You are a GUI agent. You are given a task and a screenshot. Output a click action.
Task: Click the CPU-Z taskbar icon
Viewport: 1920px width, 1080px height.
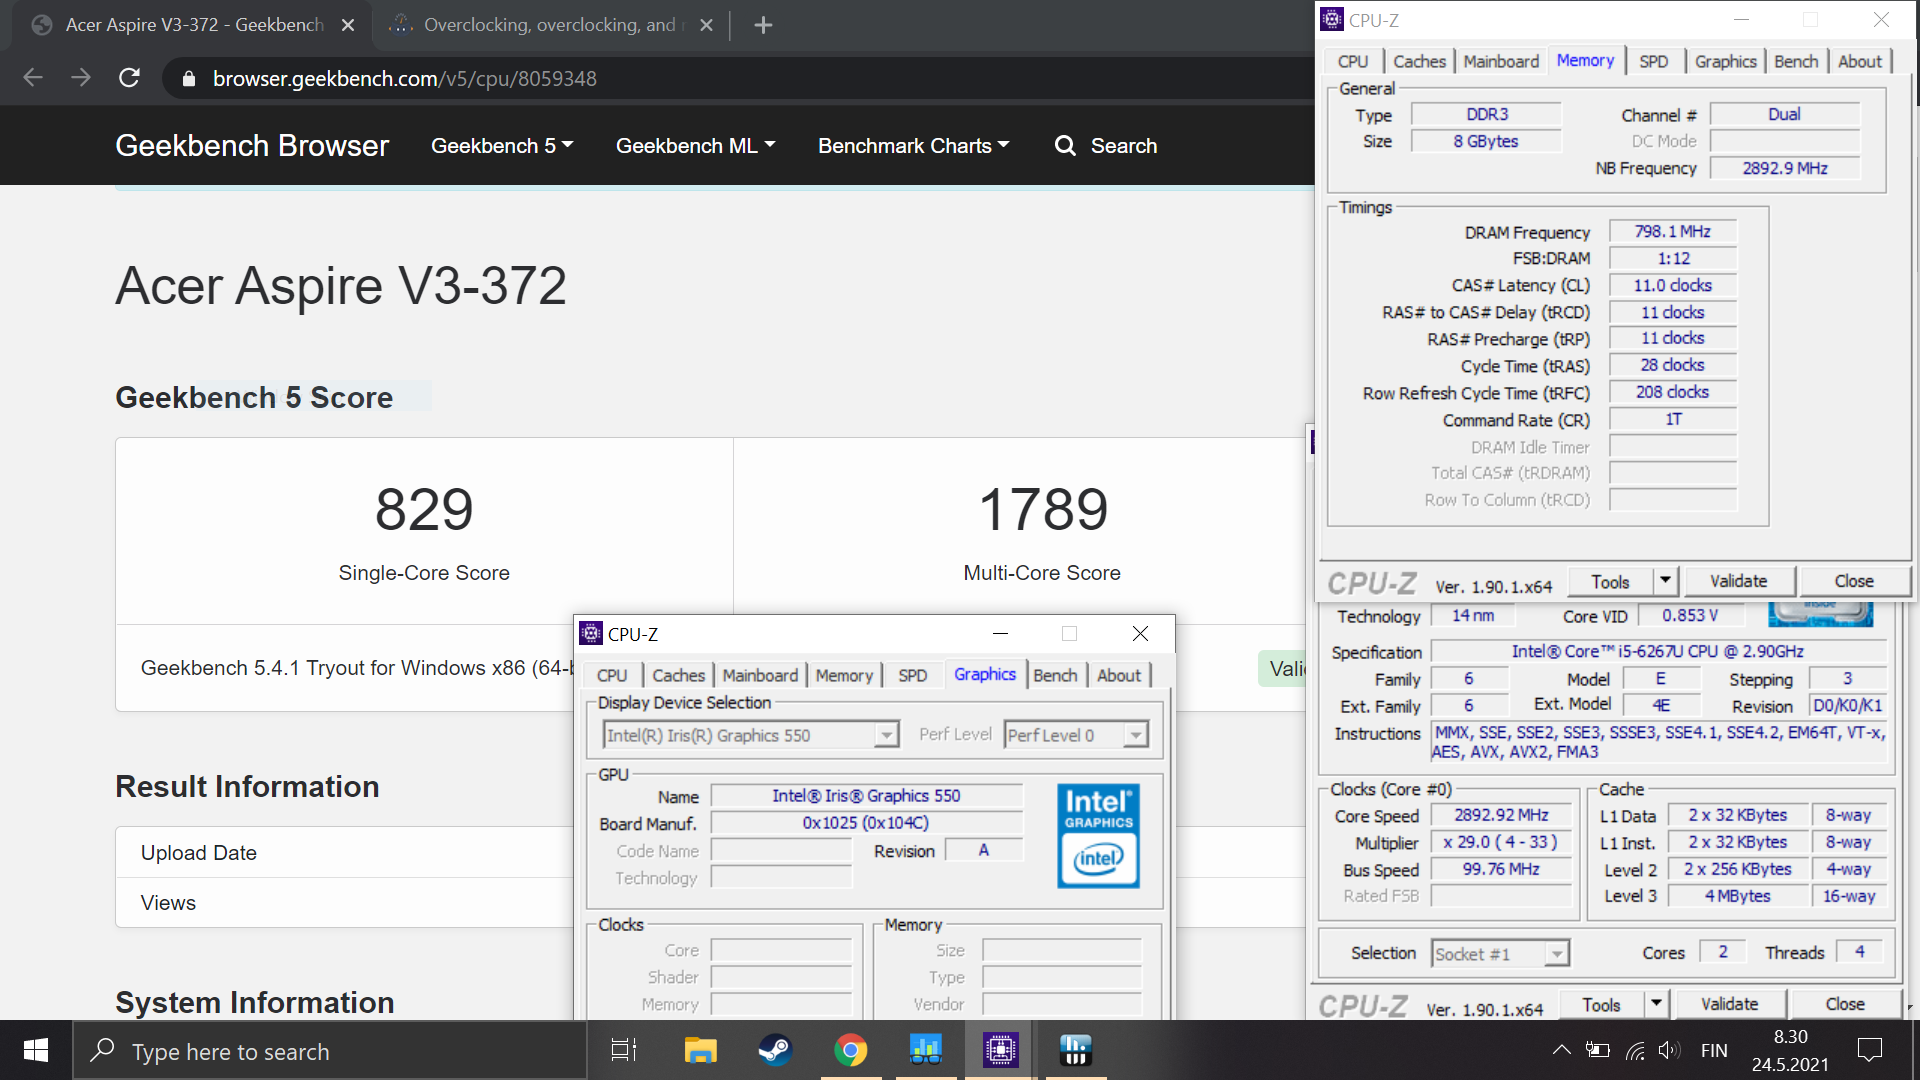(x=1000, y=1050)
